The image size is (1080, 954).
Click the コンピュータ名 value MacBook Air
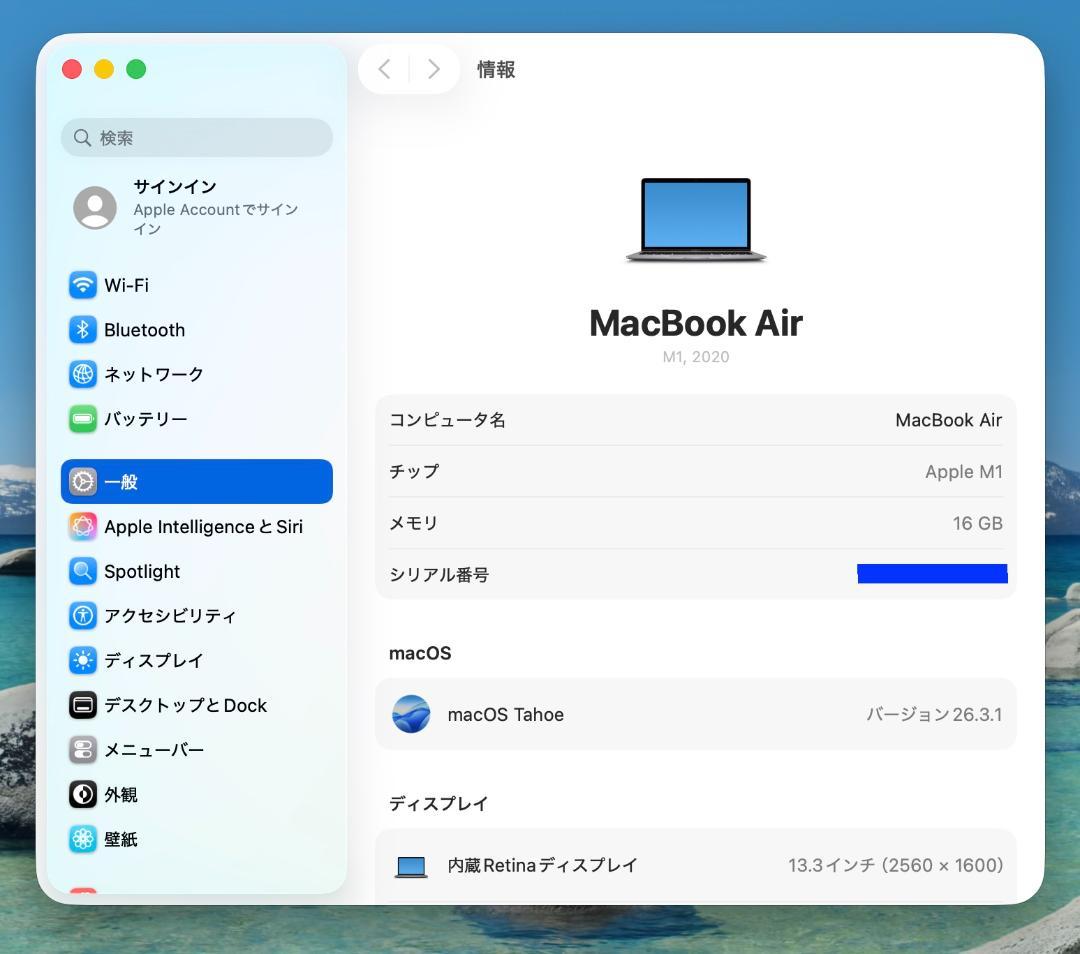tap(948, 420)
